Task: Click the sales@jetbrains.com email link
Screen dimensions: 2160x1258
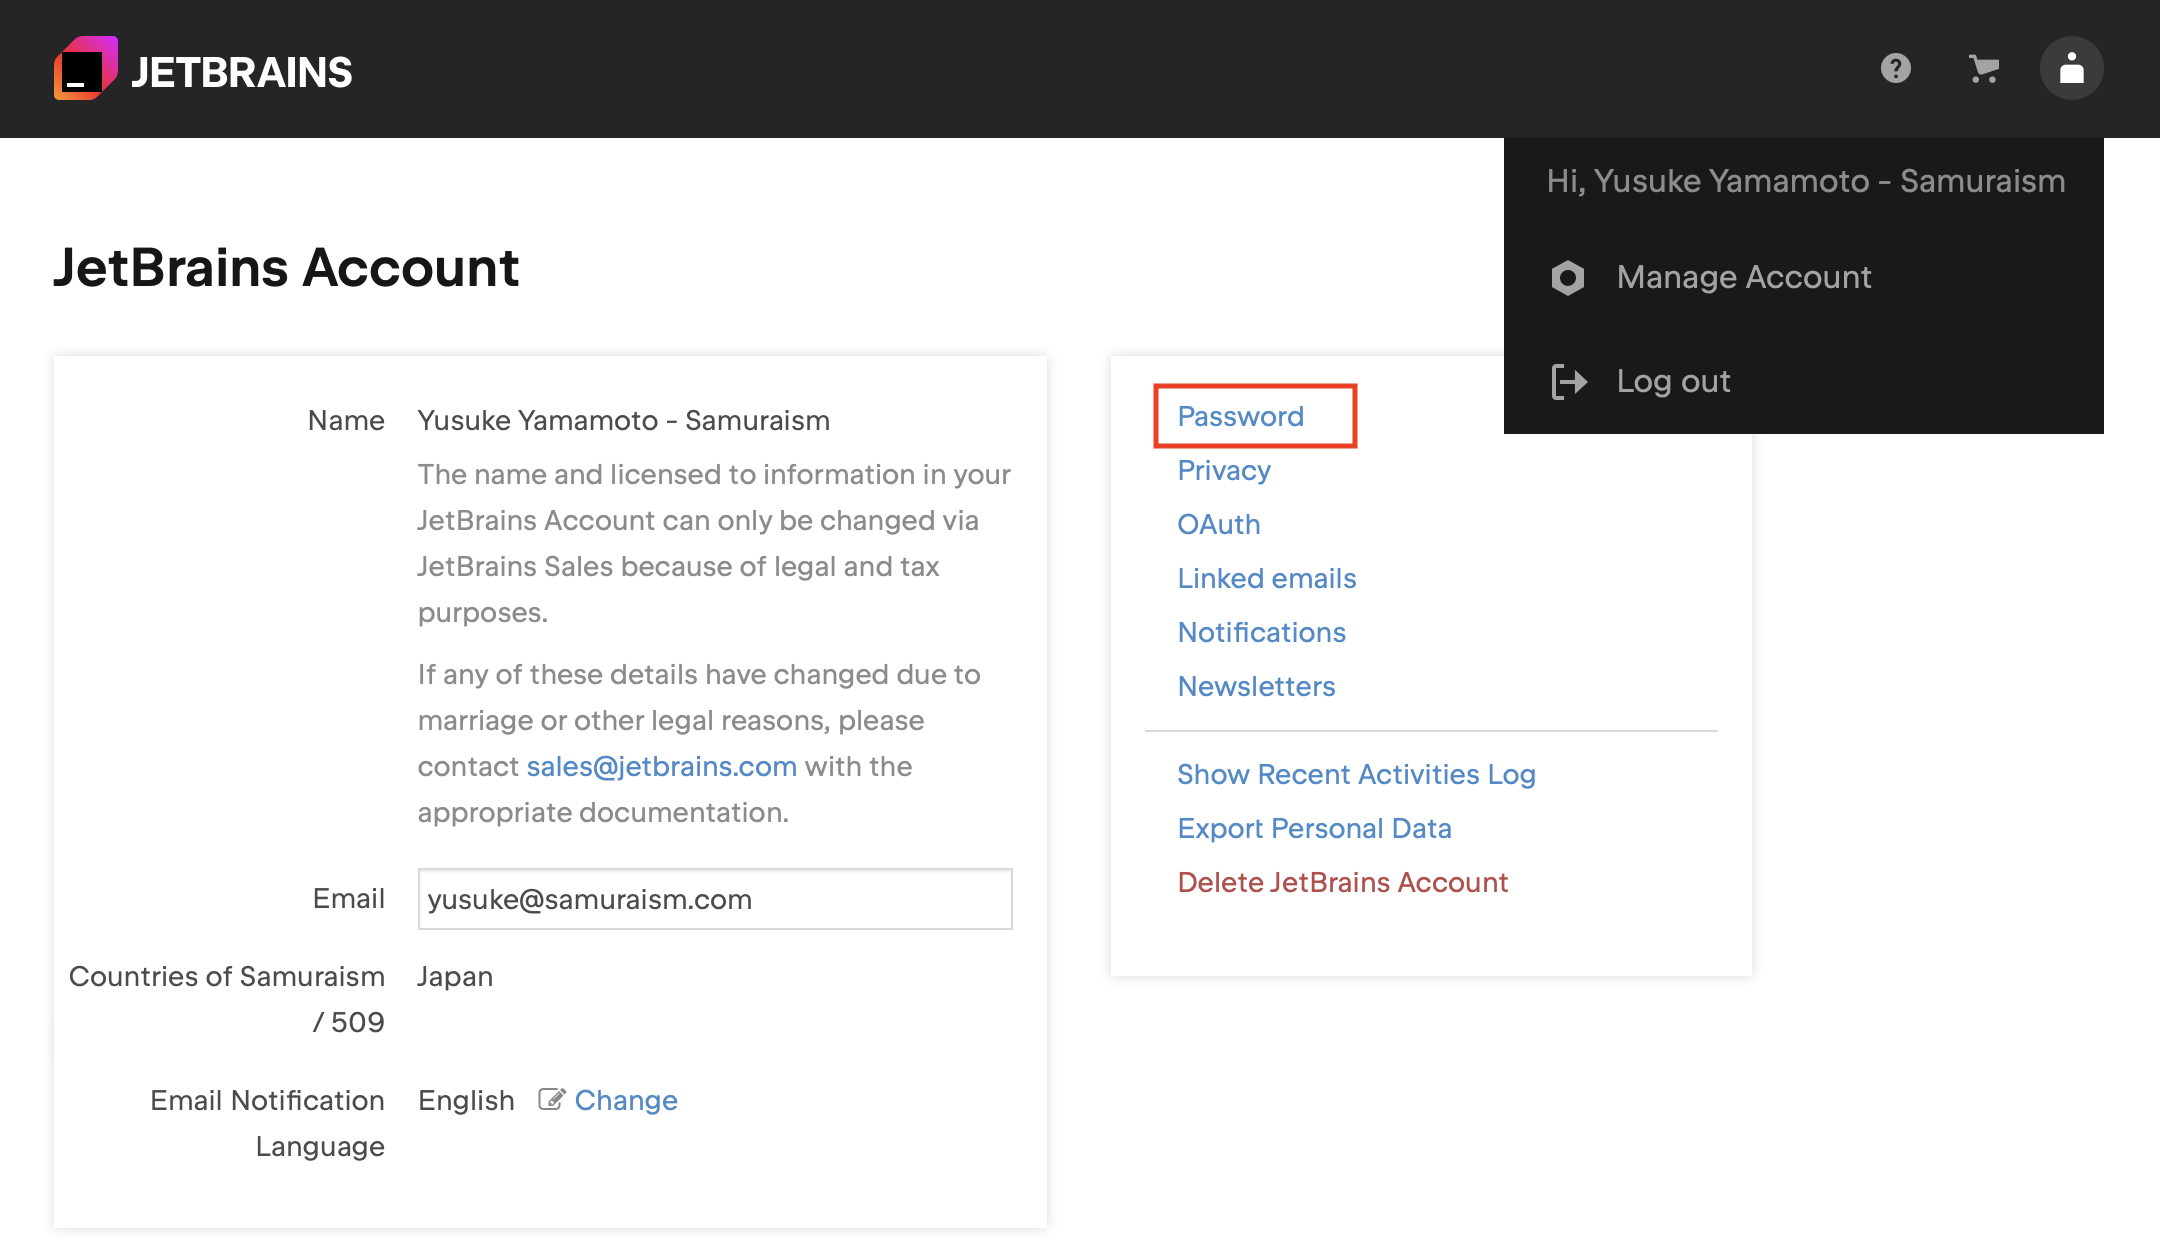Action: tap(661, 766)
